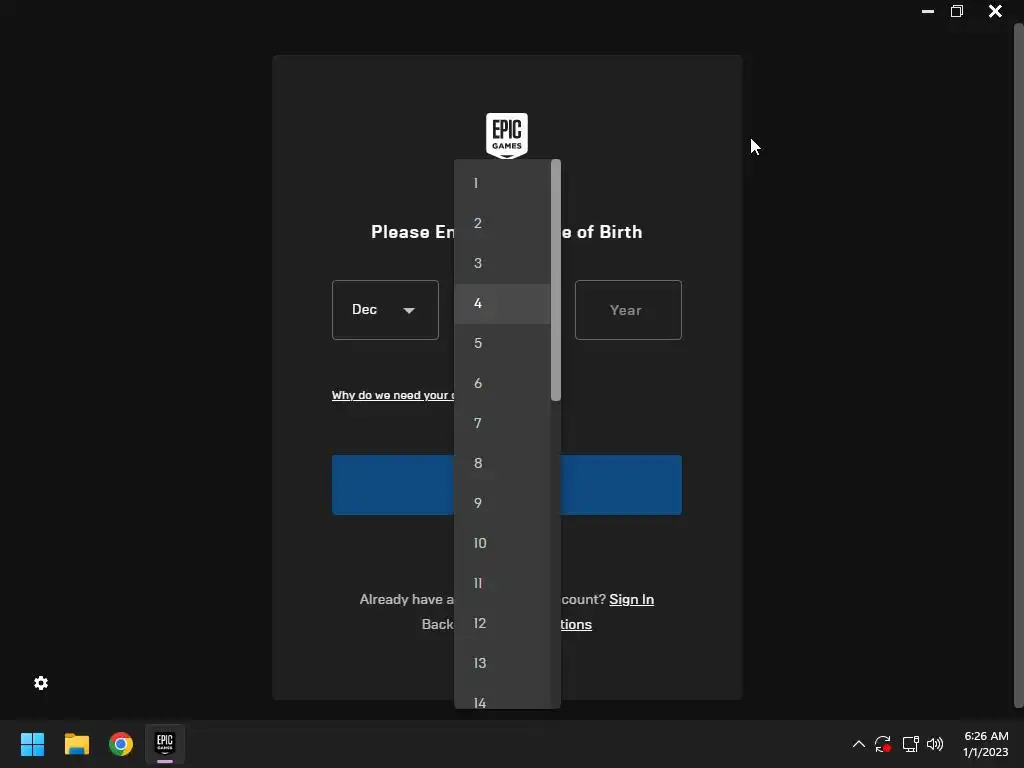Click the blue continue button
This screenshot has height=768, width=1024.
(x=507, y=485)
